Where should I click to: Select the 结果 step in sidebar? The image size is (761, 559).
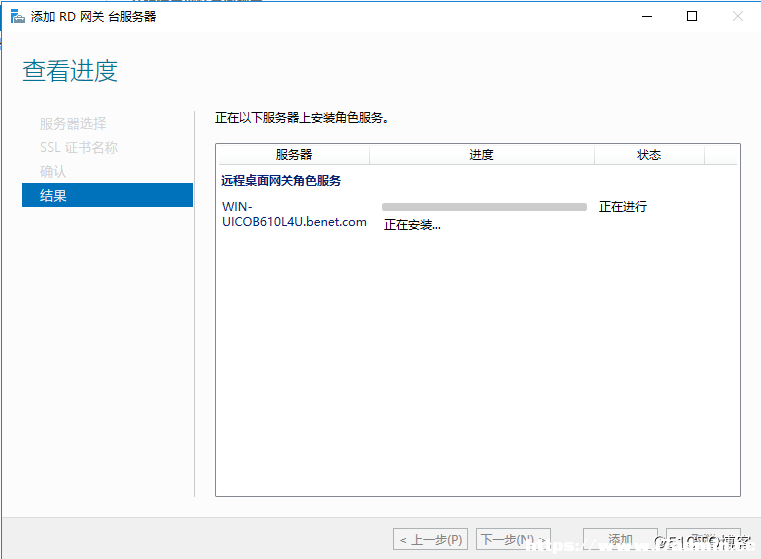click(107, 195)
